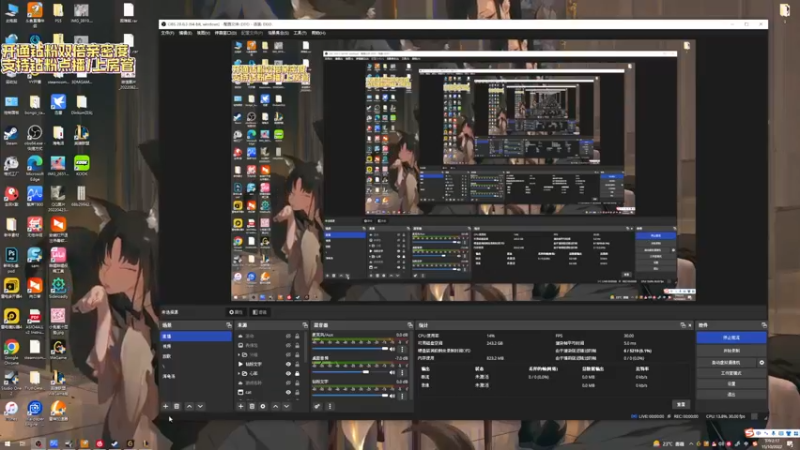
Task: Open the audio mixer's bottom three-dot menu
Action: tap(330, 407)
